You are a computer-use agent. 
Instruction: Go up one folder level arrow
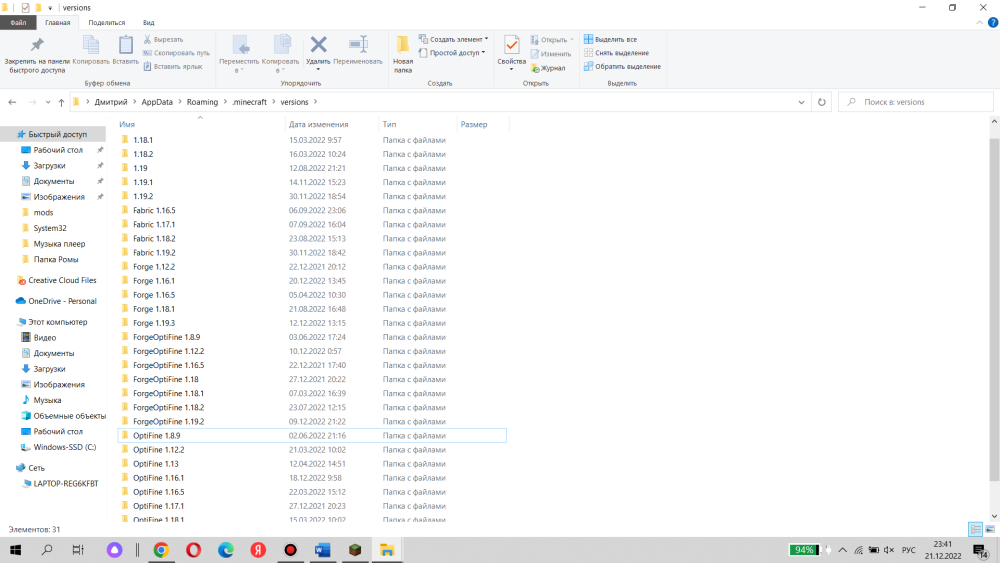(x=61, y=102)
